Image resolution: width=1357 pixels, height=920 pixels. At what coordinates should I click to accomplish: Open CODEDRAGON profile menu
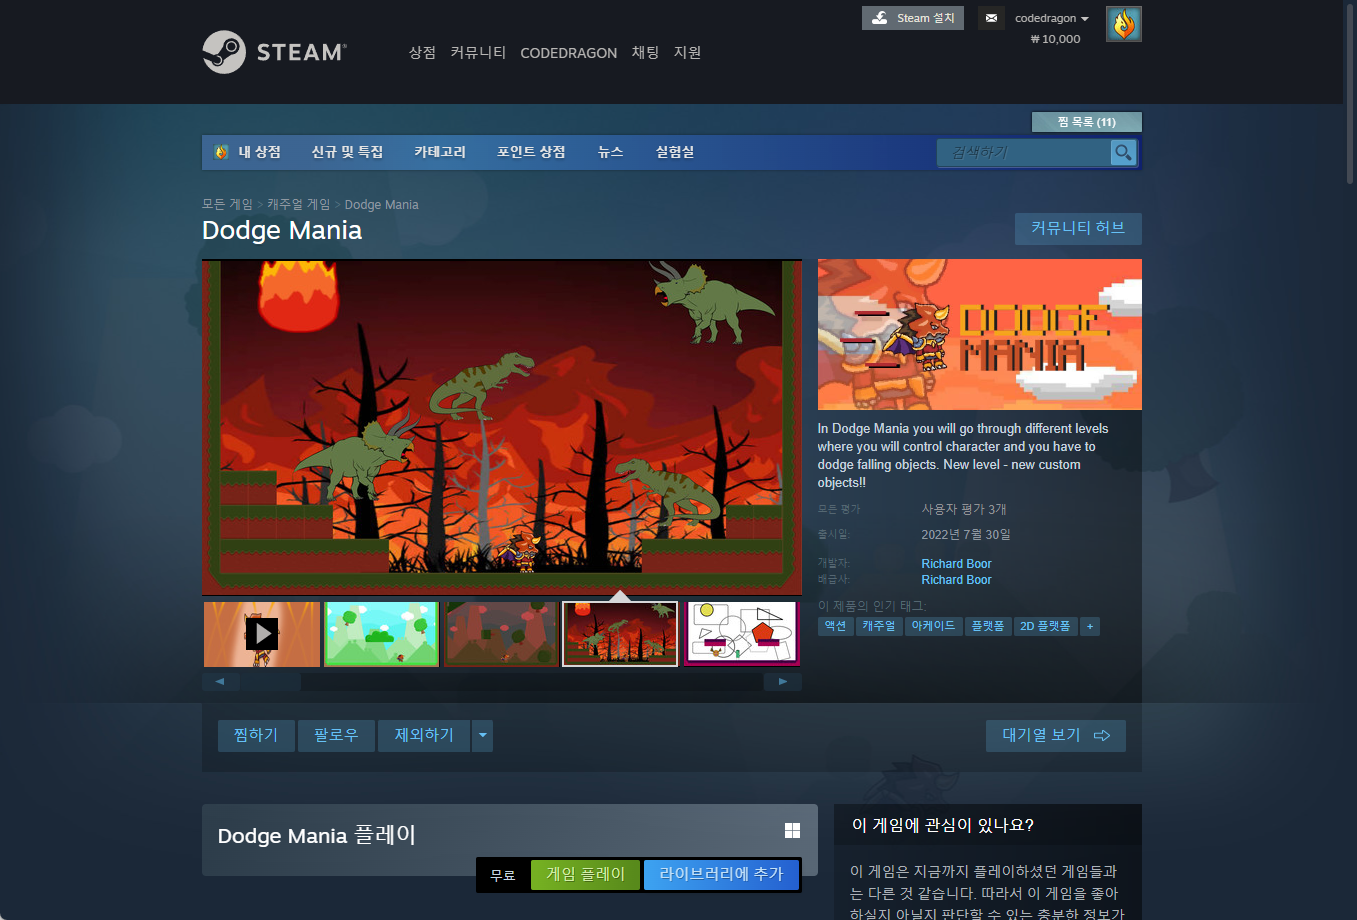tap(568, 53)
